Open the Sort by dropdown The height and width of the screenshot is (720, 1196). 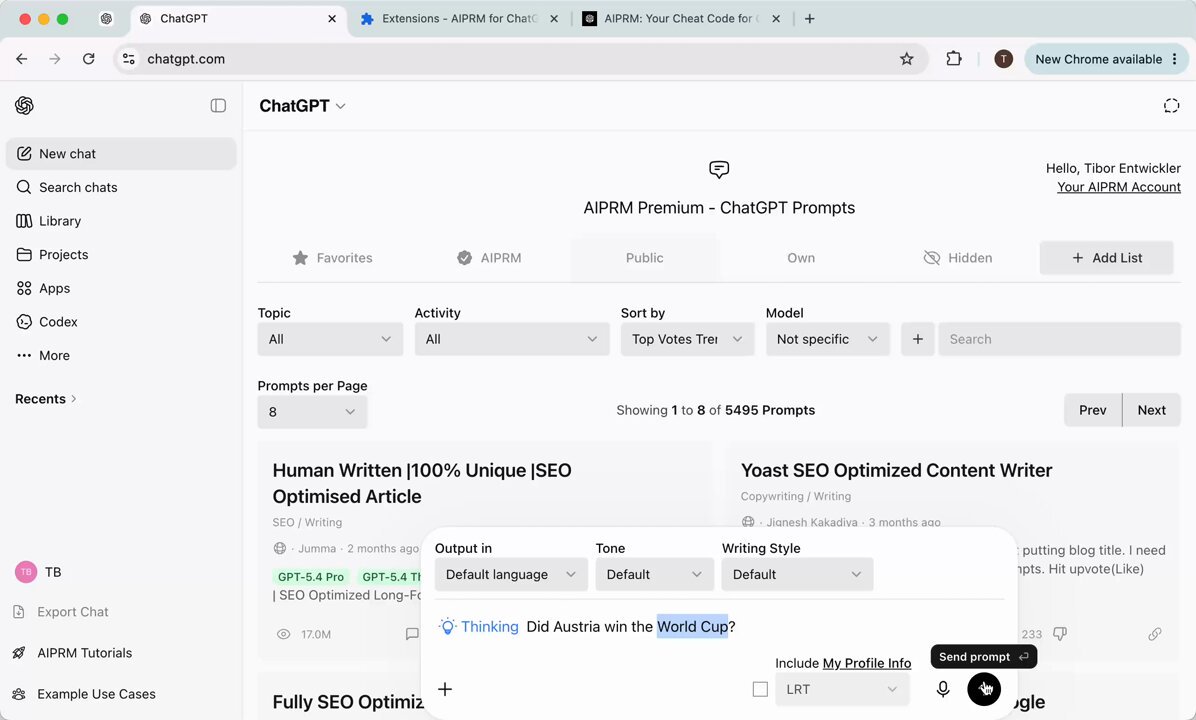click(687, 339)
